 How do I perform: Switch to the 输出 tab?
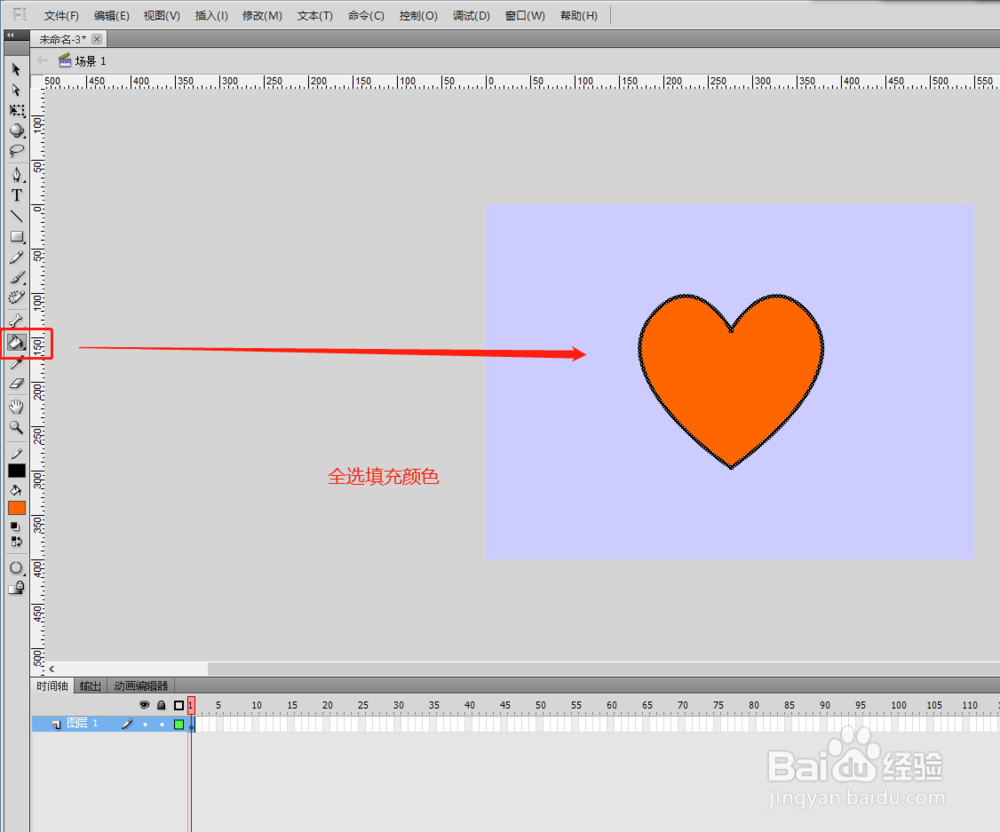click(x=91, y=686)
